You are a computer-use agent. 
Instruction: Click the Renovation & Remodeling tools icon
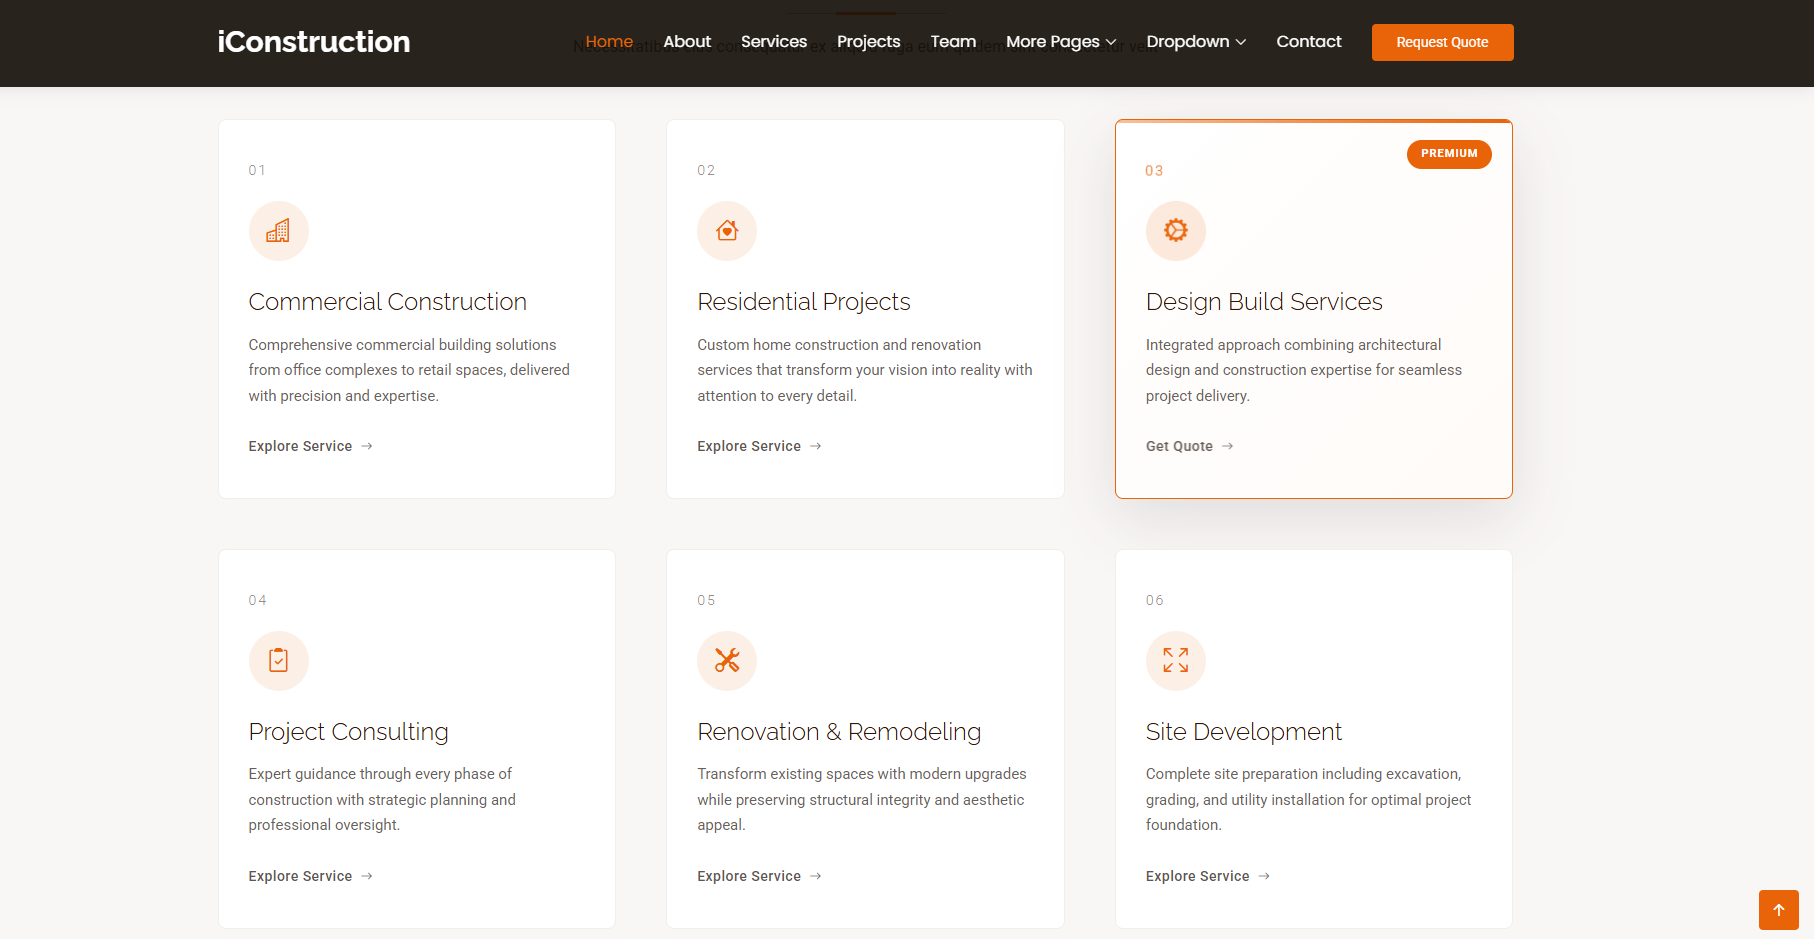[x=727, y=661]
